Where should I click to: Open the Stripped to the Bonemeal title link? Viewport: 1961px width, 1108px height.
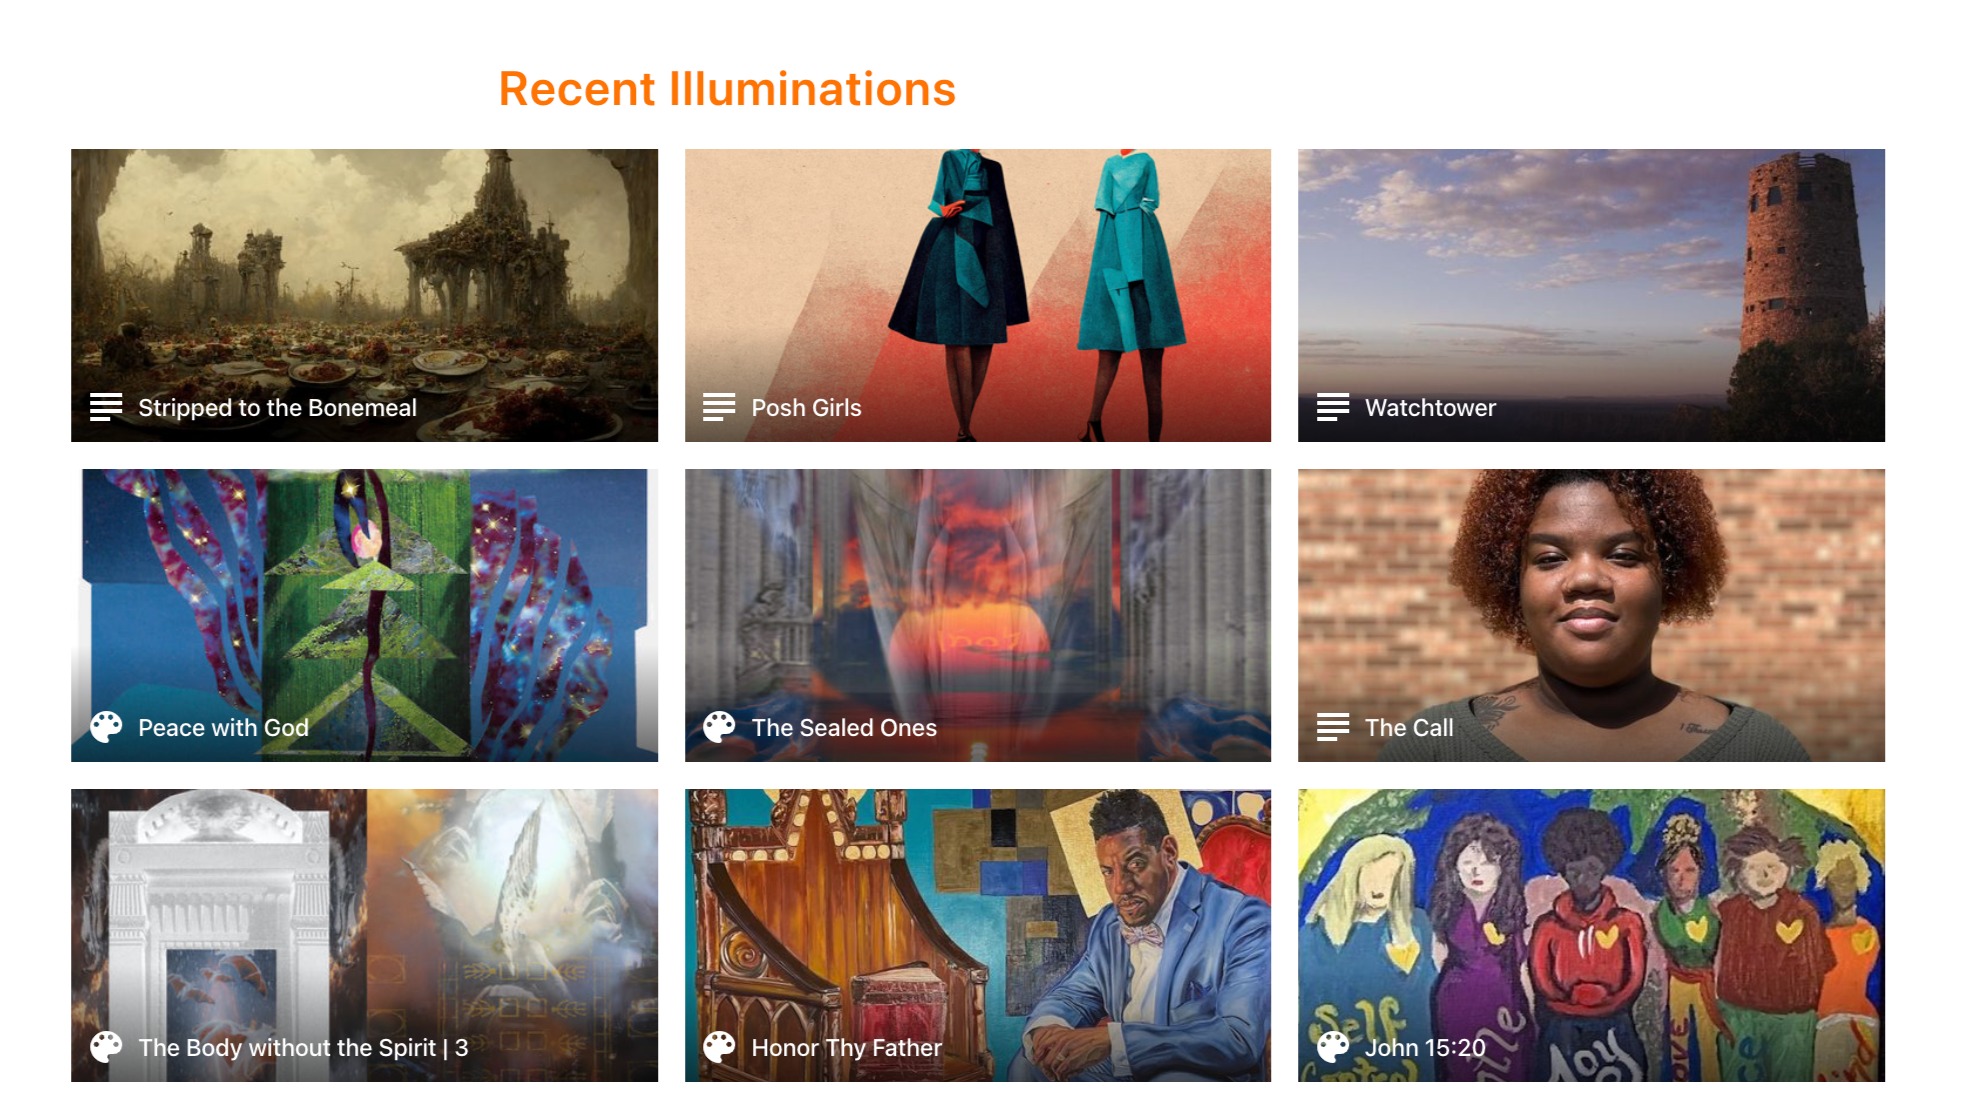tap(277, 408)
